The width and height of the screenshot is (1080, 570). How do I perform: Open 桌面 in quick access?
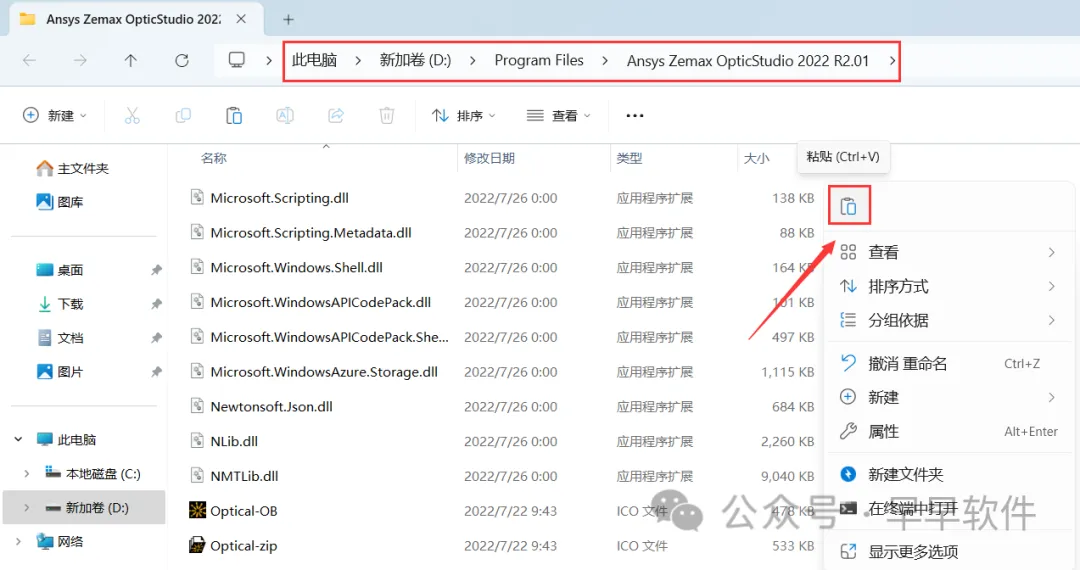pos(59,270)
